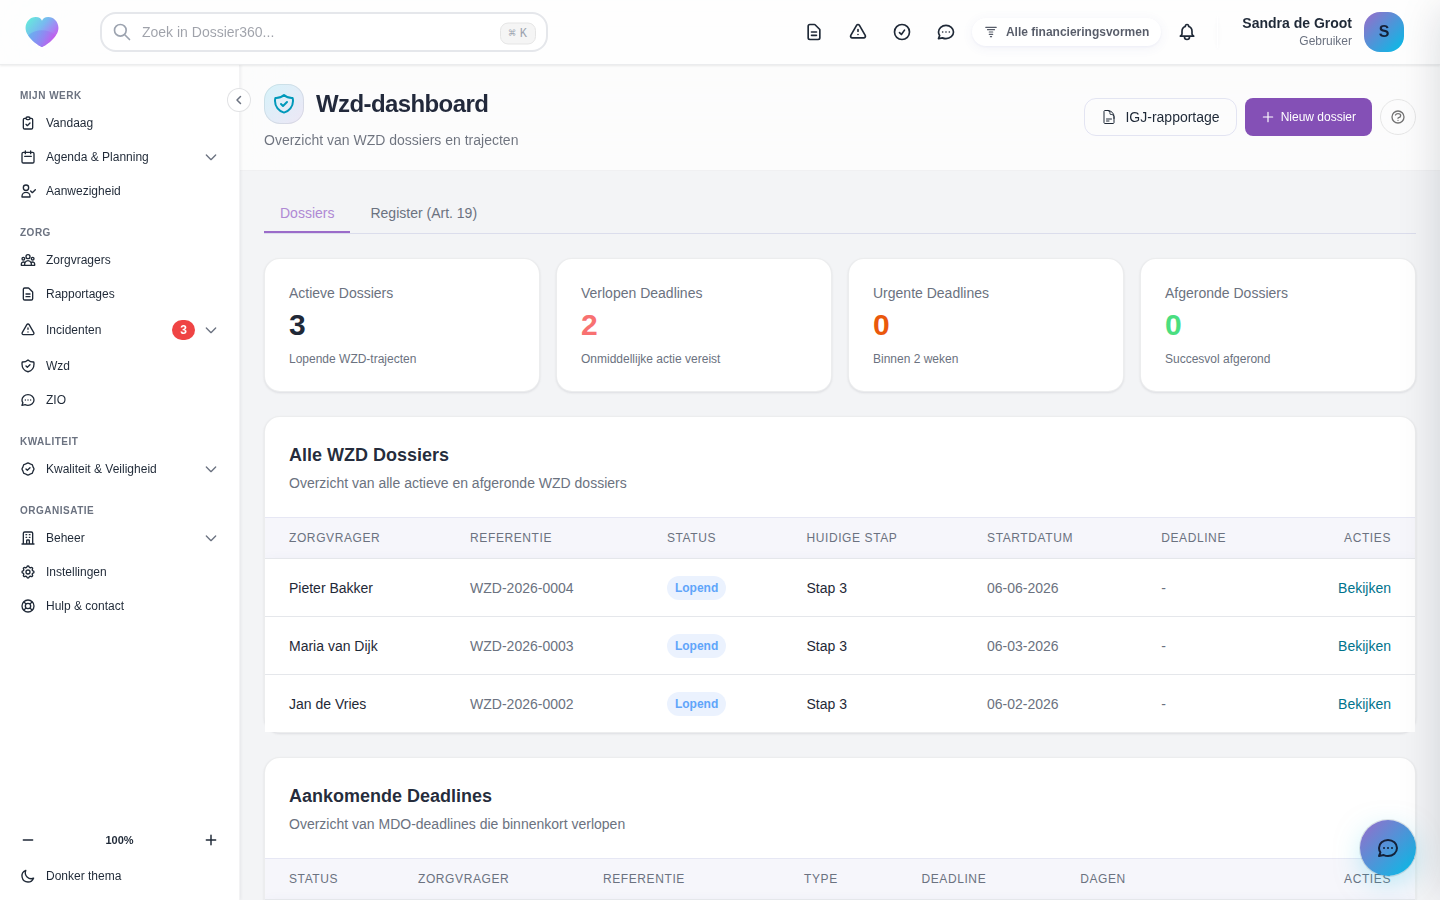Open the help question mark icon
This screenshot has width=1440, height=900.
click(1398, 117)
